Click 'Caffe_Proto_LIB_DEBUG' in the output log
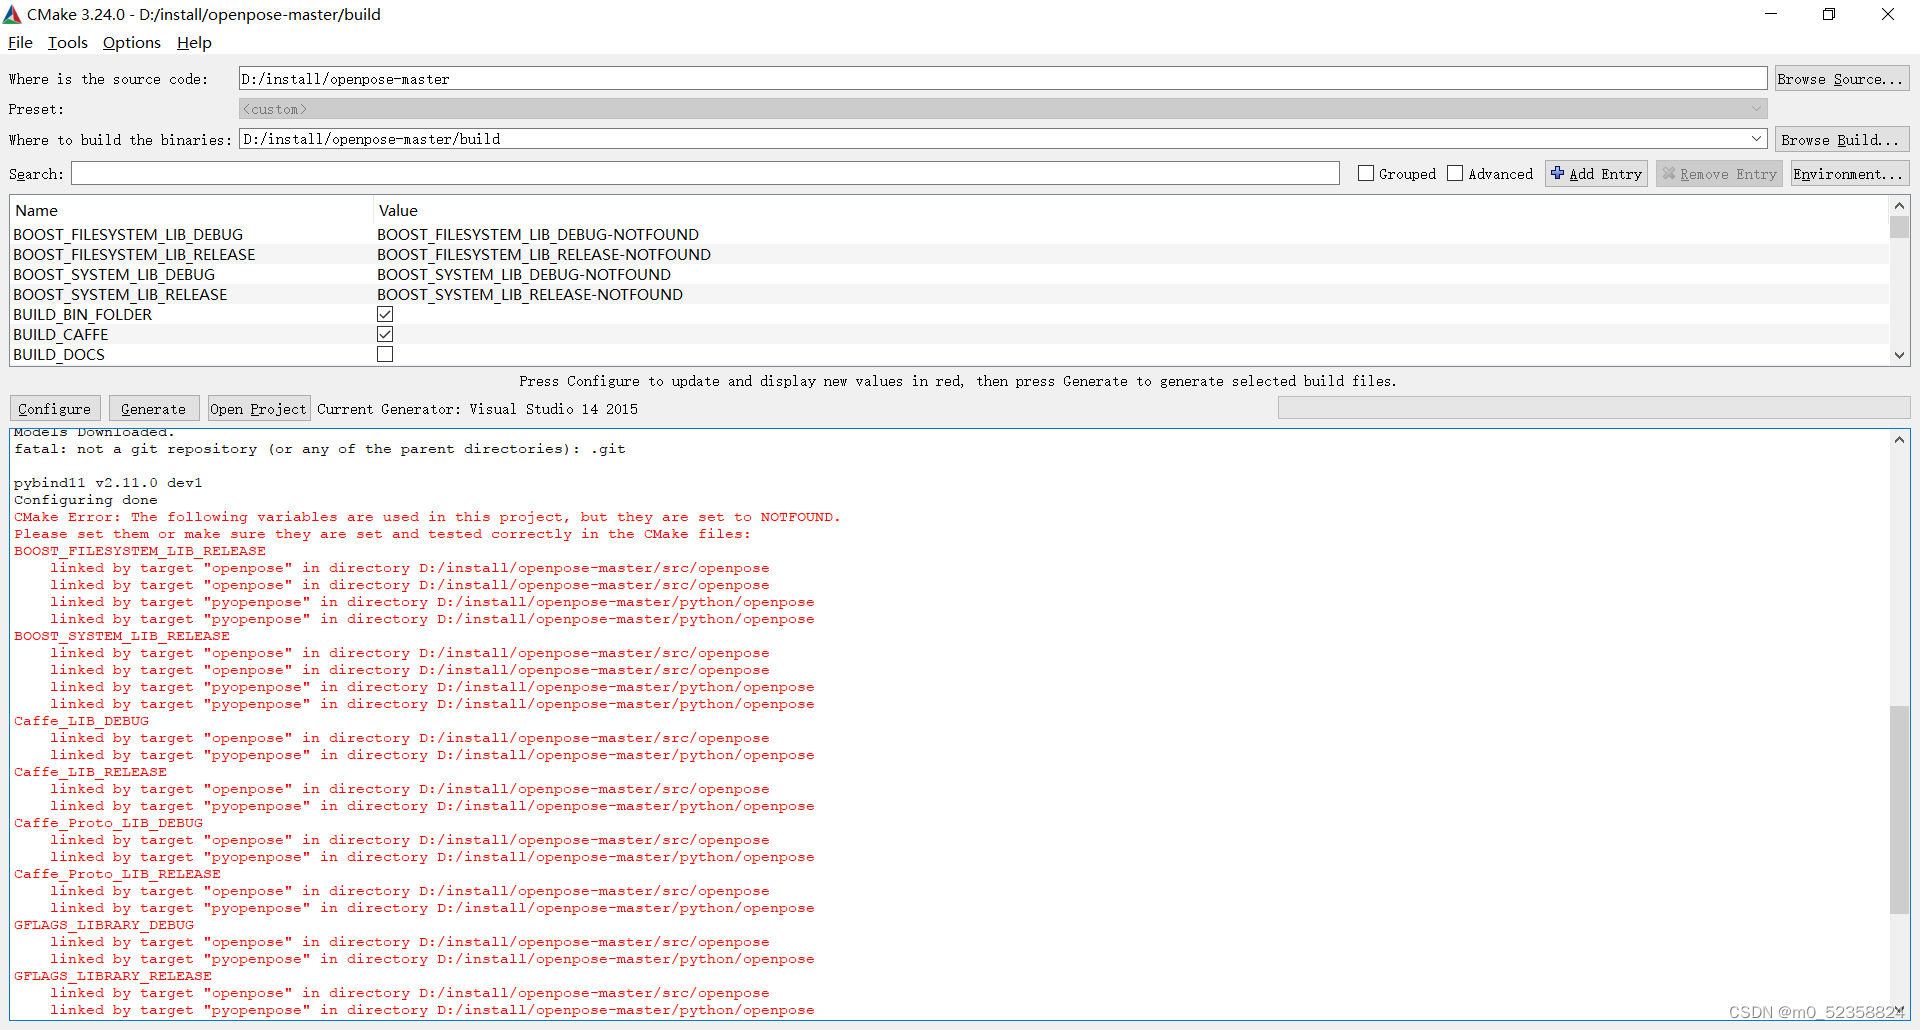This screenshot has height=1030, width=1920. click(108, 823)
